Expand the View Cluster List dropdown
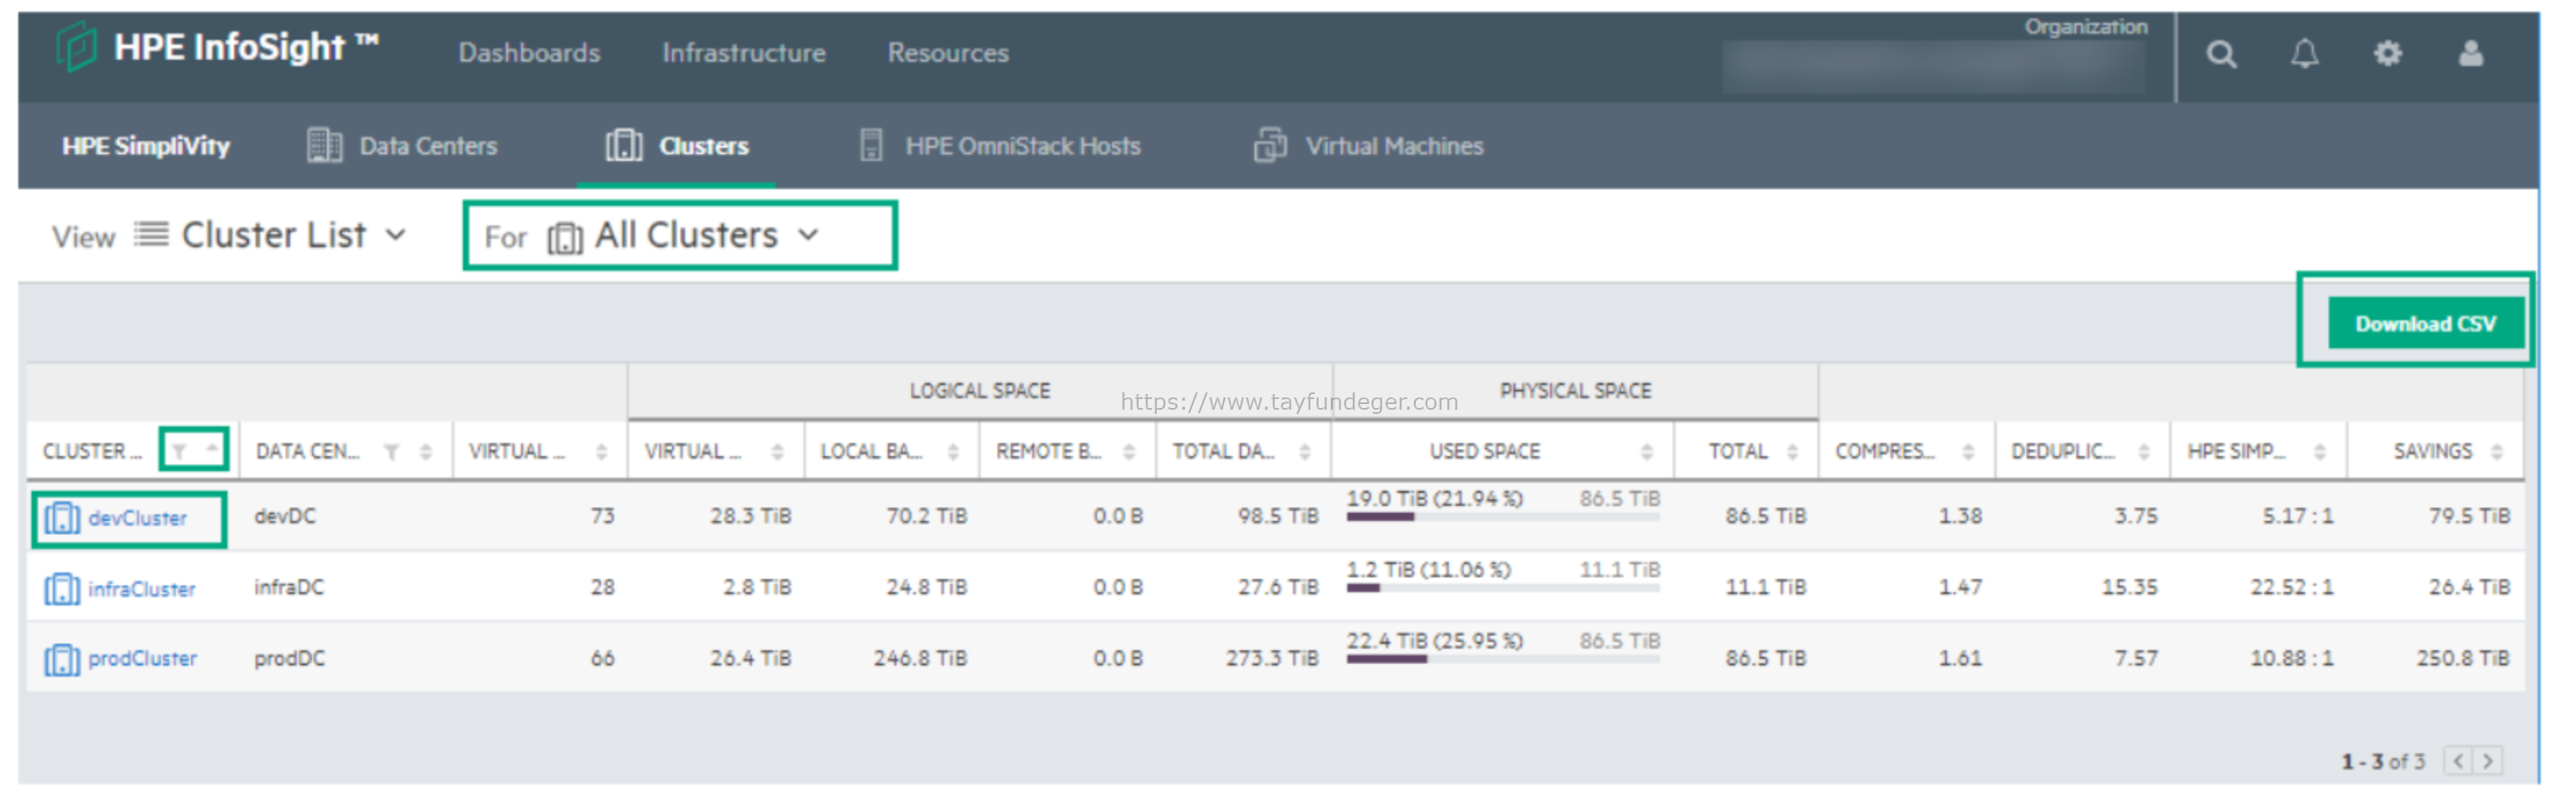The height and width of the screenshot is (803, 2576). coord(396,236)
